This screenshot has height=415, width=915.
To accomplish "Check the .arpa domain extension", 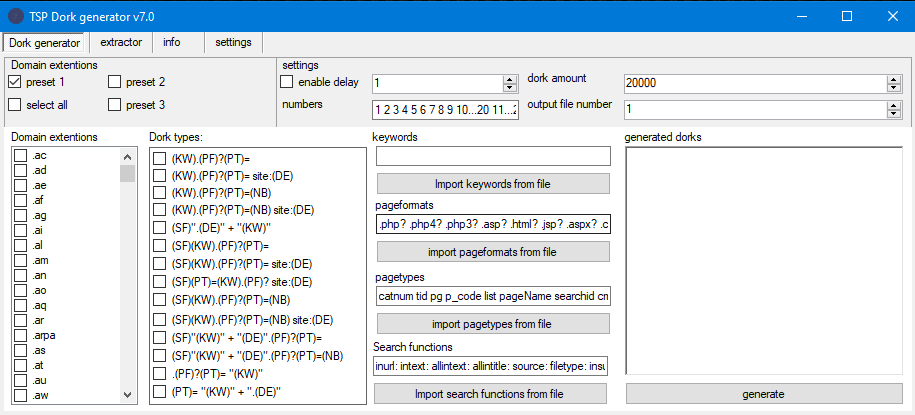I will (20, 336).
